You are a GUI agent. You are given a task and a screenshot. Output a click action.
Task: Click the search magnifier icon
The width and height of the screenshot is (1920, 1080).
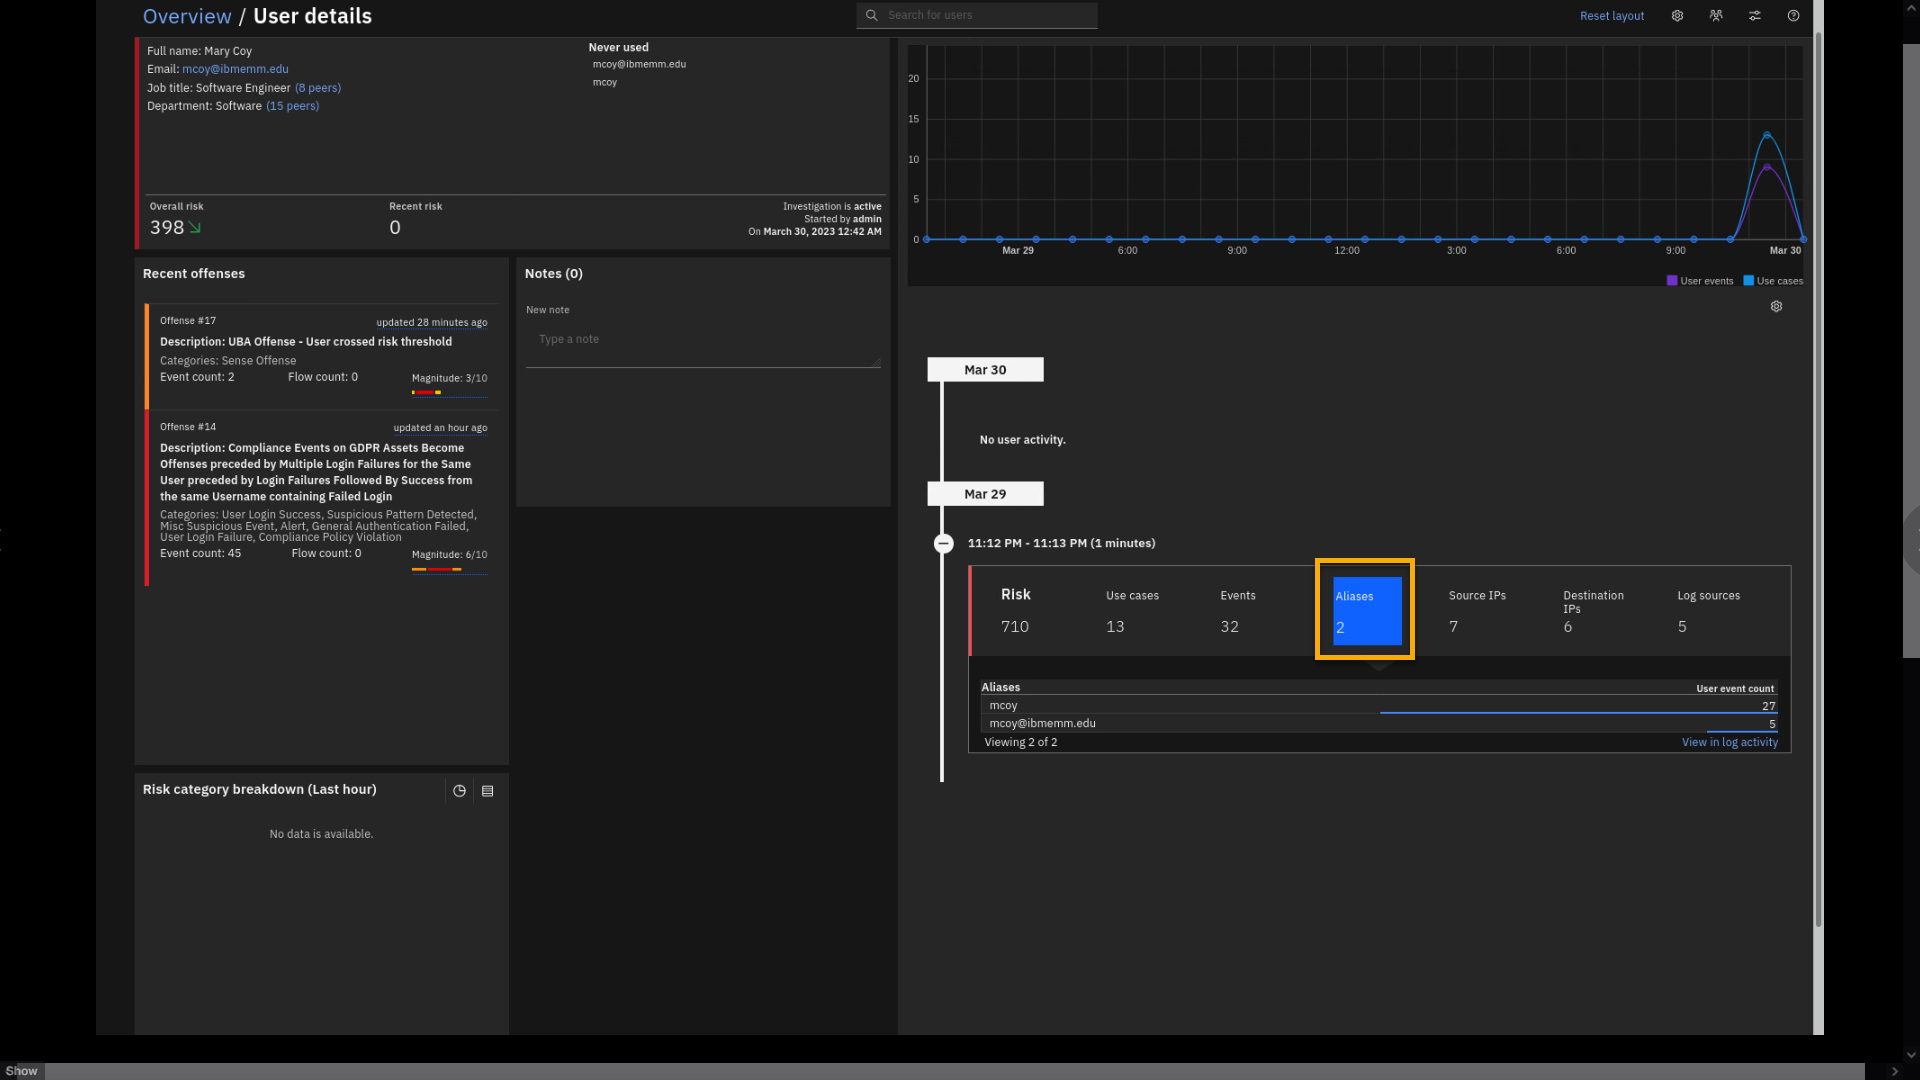[x=872, y=15]
